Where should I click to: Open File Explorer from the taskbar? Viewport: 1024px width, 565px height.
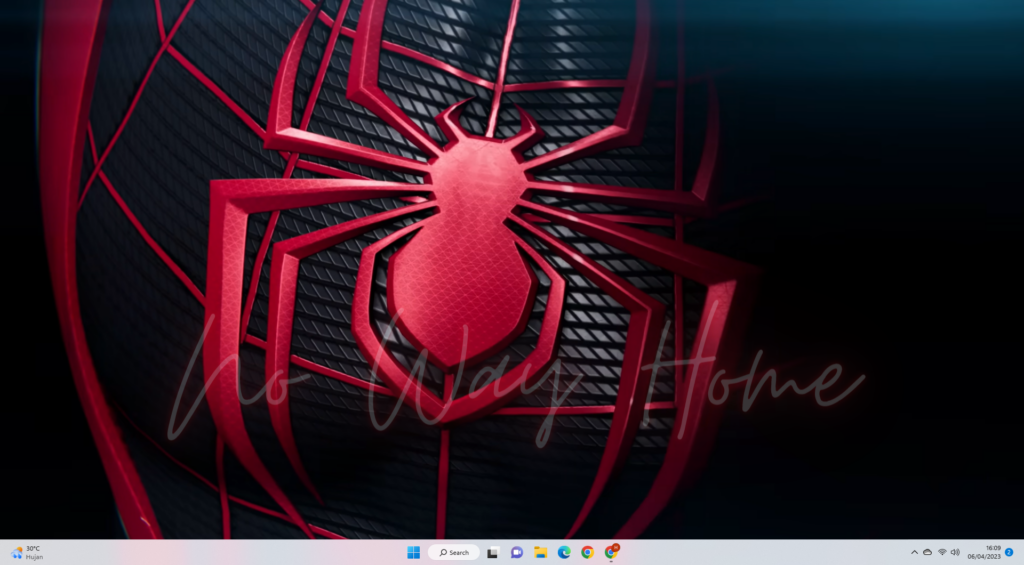(540, 553)
